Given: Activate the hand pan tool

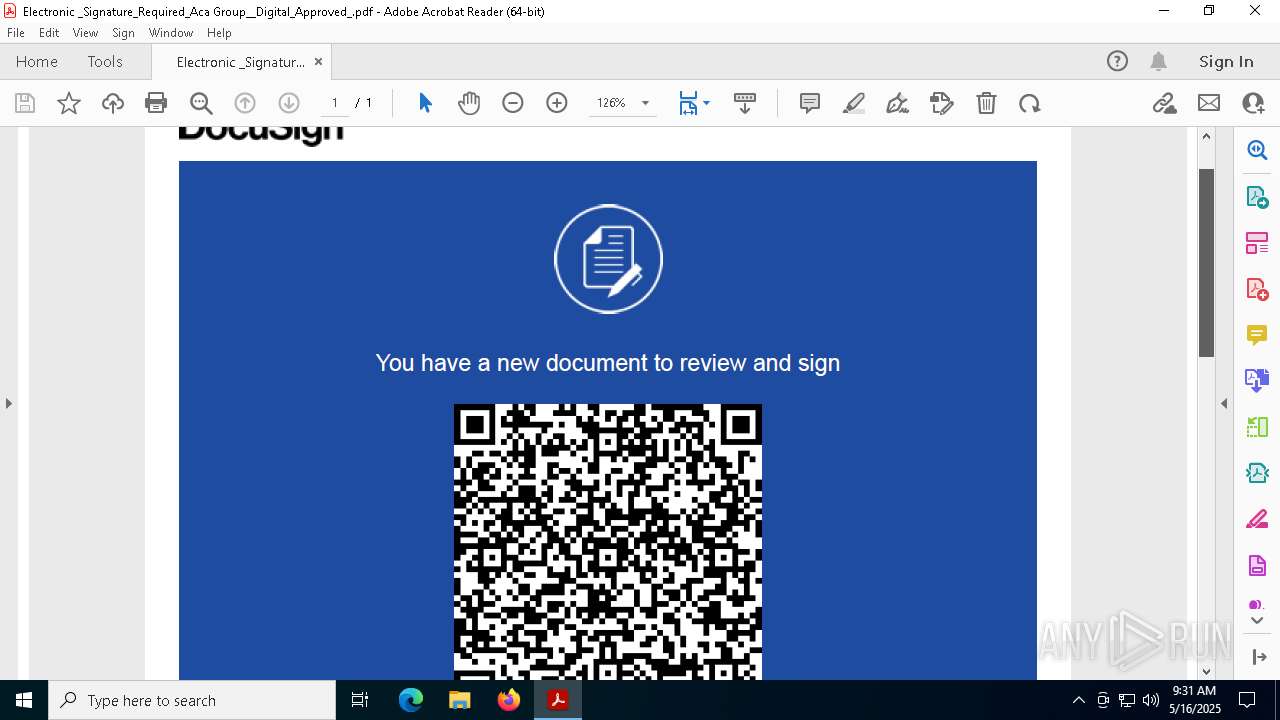Looking at the screenshot, I should click(469, 103).
